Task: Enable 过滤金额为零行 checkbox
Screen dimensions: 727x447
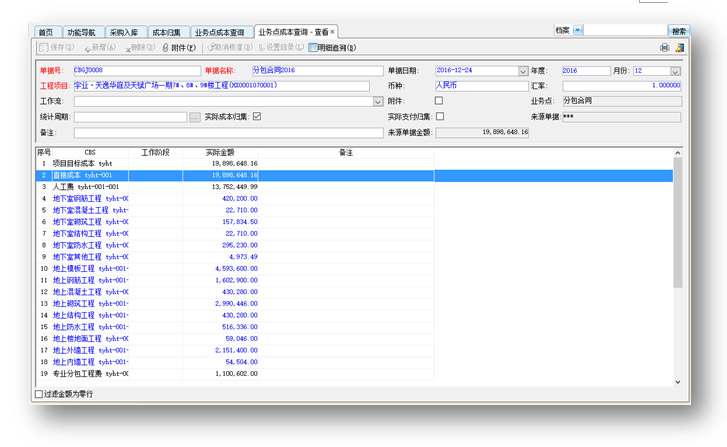Action: click(x=39, y=394)
